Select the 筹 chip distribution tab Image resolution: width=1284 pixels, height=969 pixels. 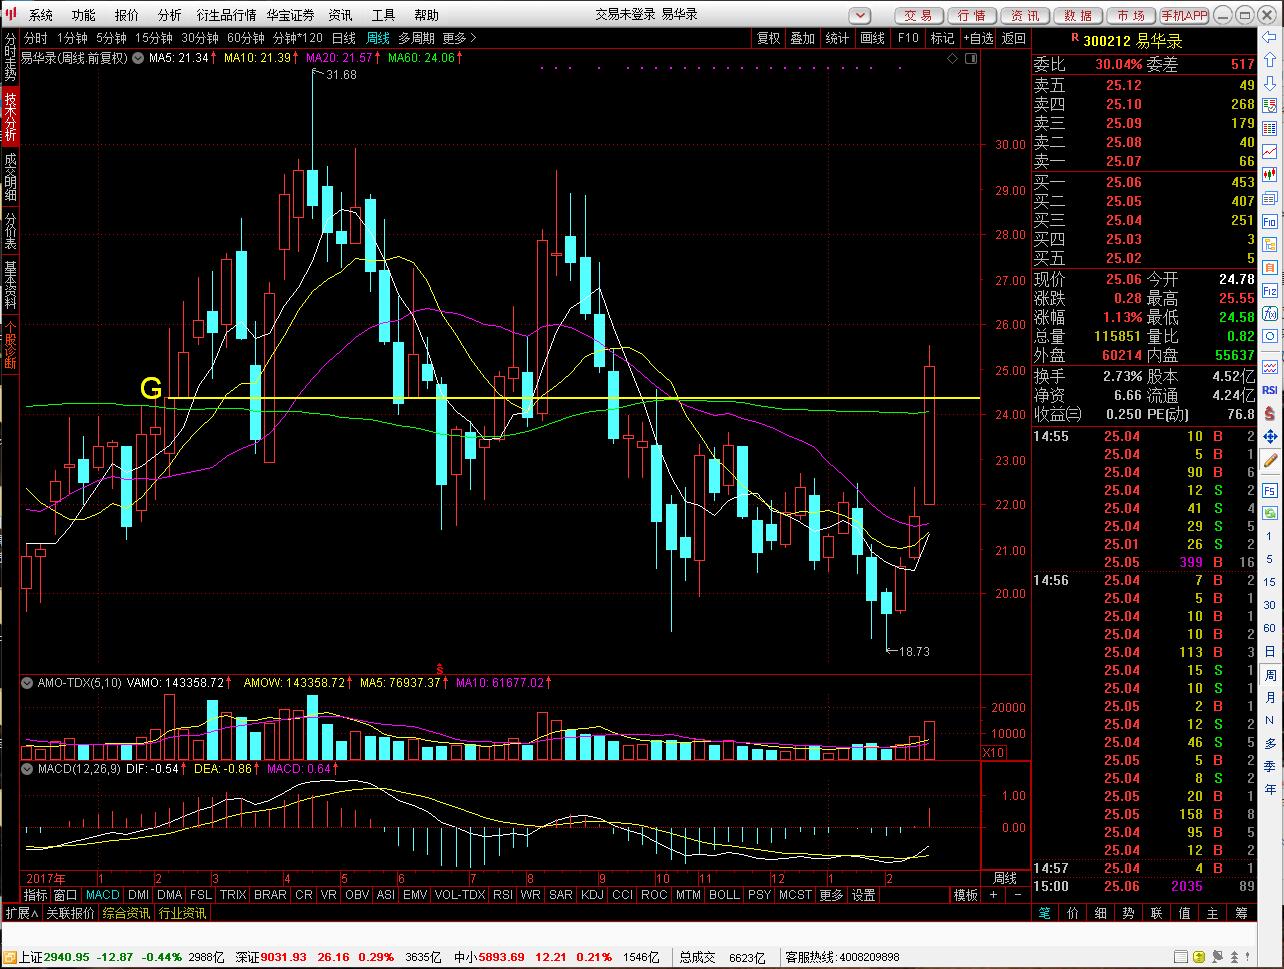[x=1239, y=913]
